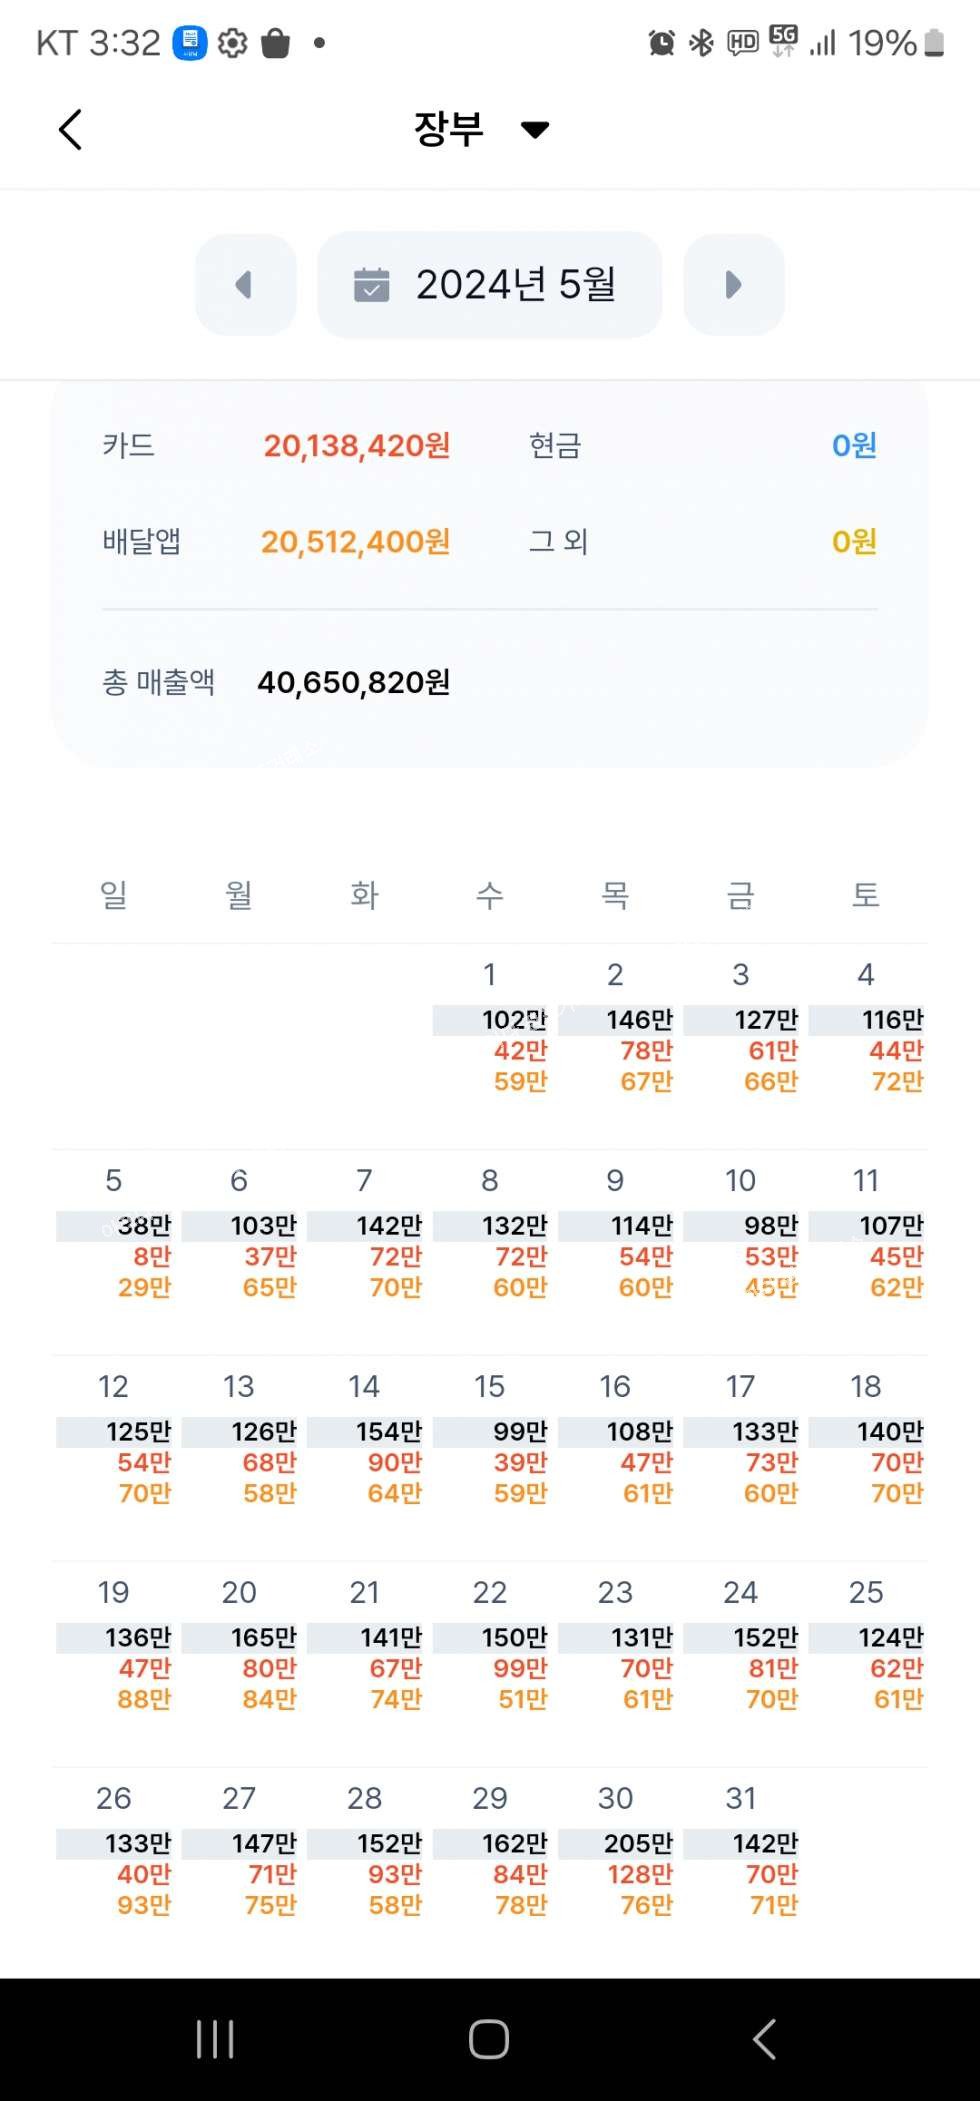Select May 1 in calendar
980x2101 pixels.
click(x=490, y=1030)
